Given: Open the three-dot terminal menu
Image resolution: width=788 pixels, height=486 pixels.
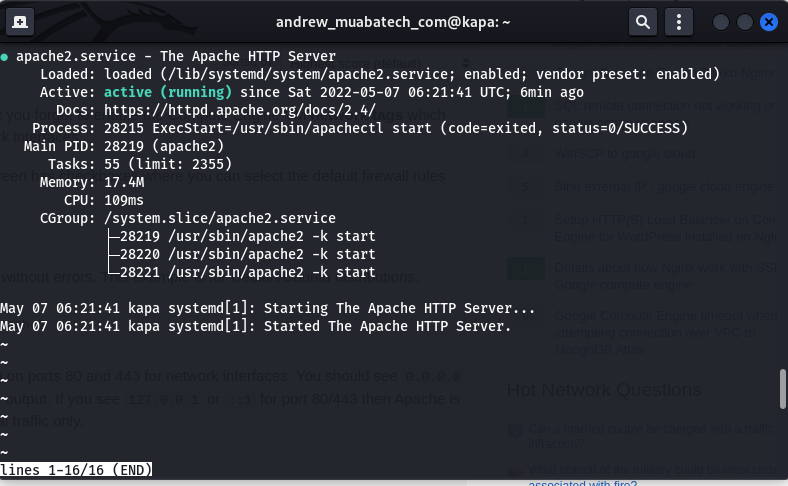Looking at the screenshot, I should (679, 22).
